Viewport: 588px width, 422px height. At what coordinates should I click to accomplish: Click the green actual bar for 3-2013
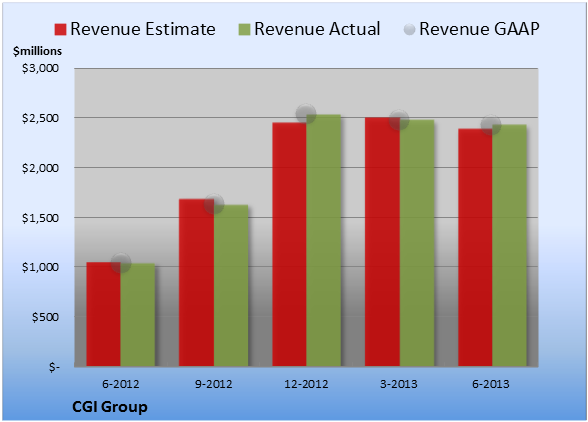click(417, 243)
